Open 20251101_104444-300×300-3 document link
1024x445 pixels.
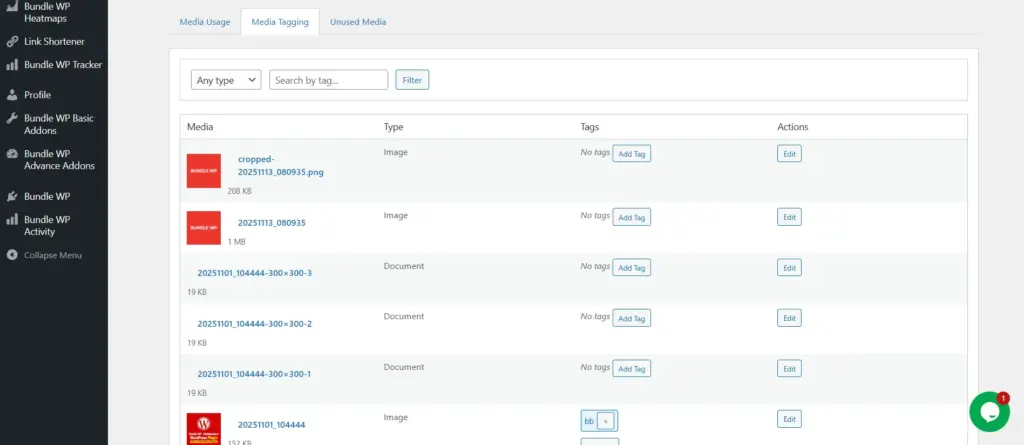tap(255, 272)
